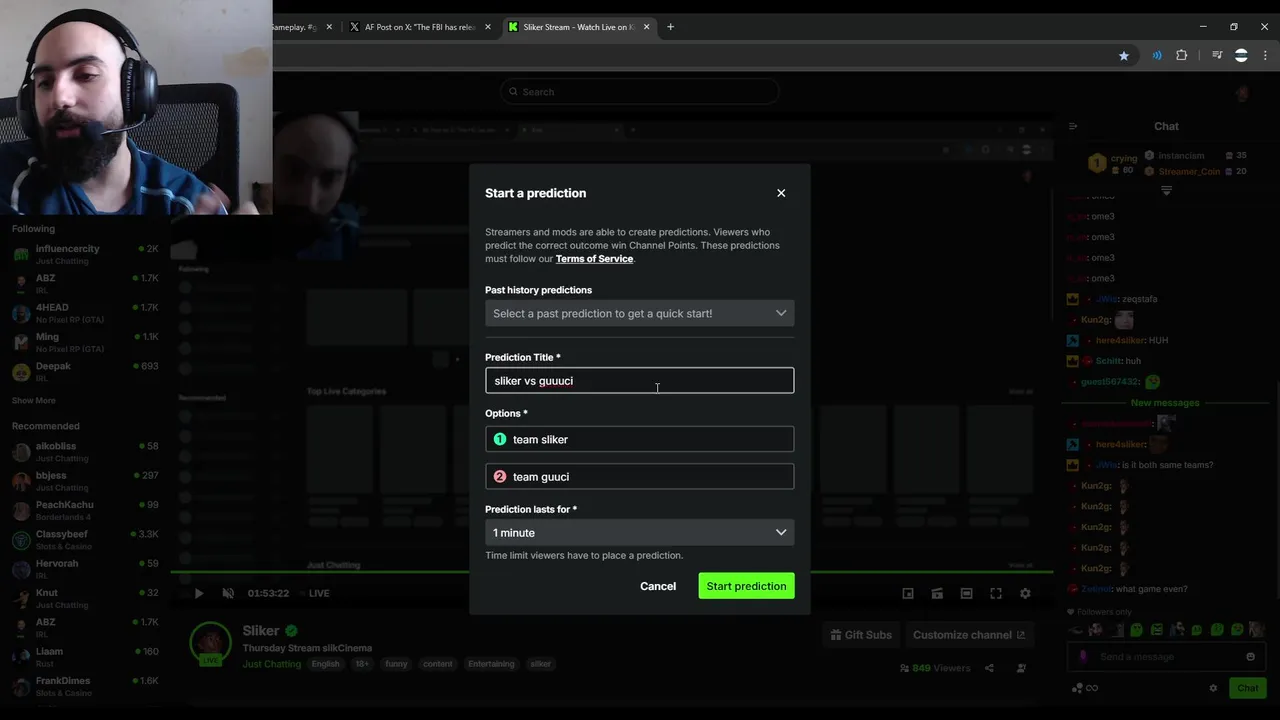Click the site Search box
This screenshot has height=720, width=1280.
coord(640,92)
